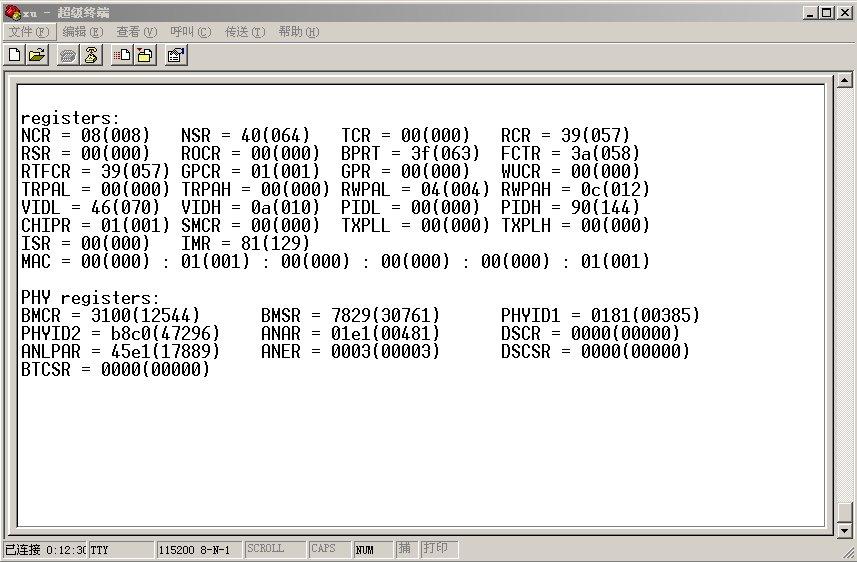Viewport: 857px width, 562px height.
Task: Click the 'ANER = 0003(00003)' value
Action: pyautogui.click(x=350, y=352)
